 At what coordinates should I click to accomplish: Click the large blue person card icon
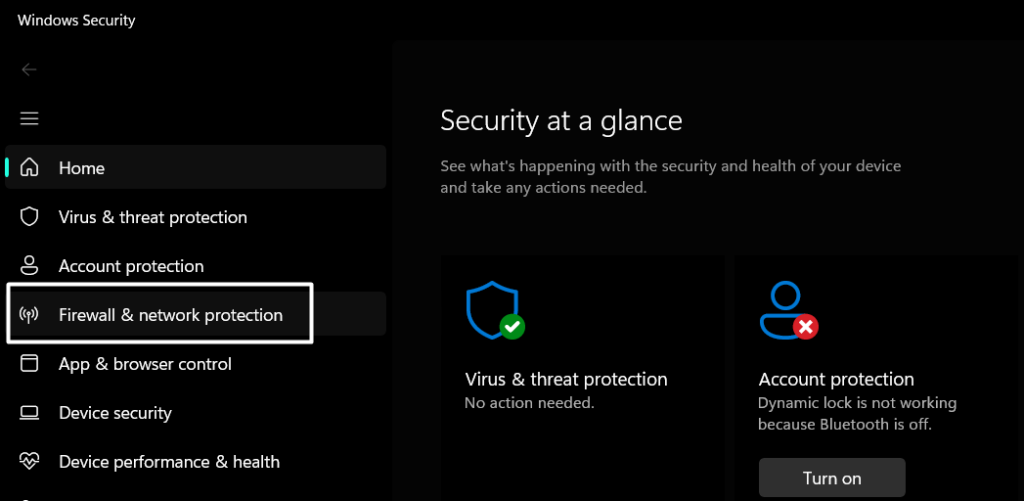click(x=787, y=310)
